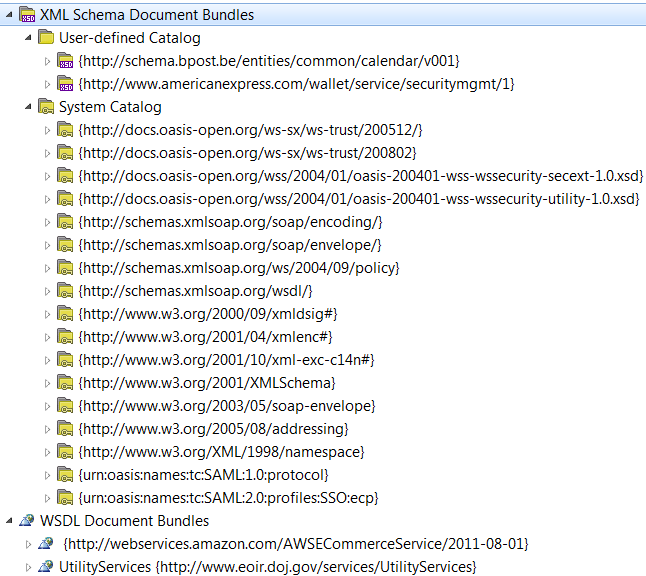Expand the xmldsig# node
The width and height of the screenshot is (646, 576).
pyautogui.click(x=47, y=315)
